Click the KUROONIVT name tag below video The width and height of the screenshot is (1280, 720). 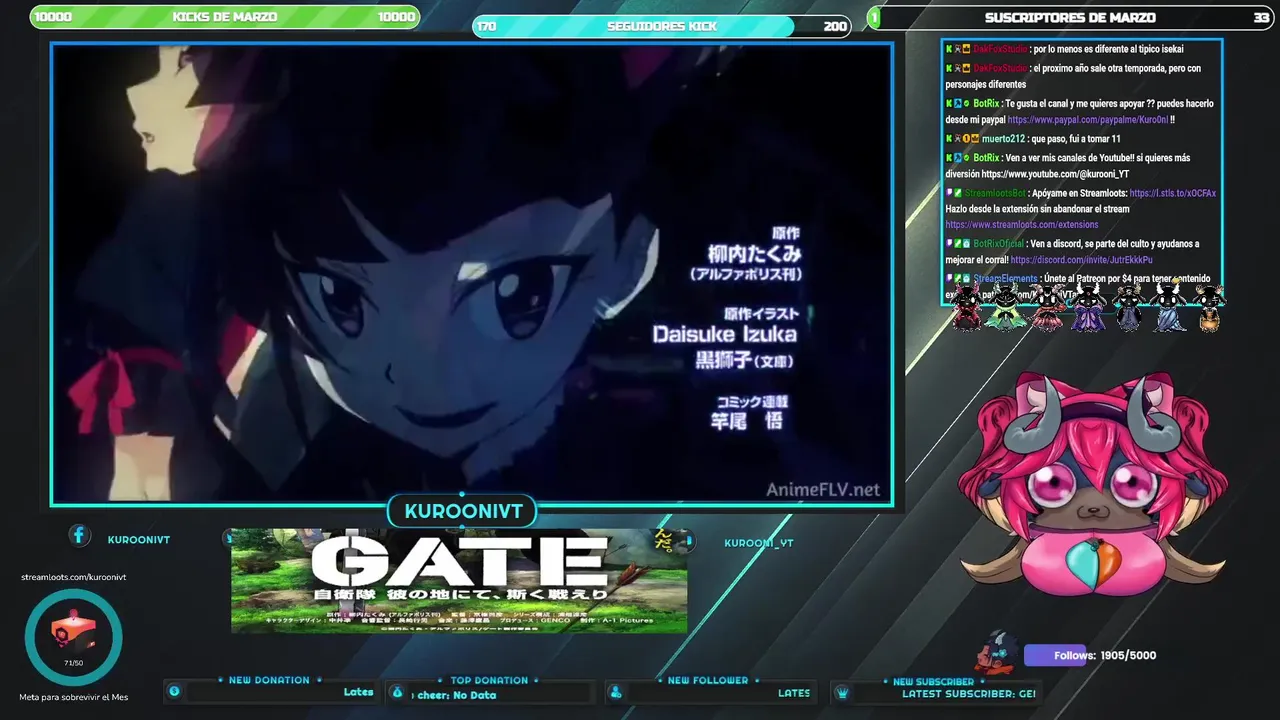(x=463, y=512)
